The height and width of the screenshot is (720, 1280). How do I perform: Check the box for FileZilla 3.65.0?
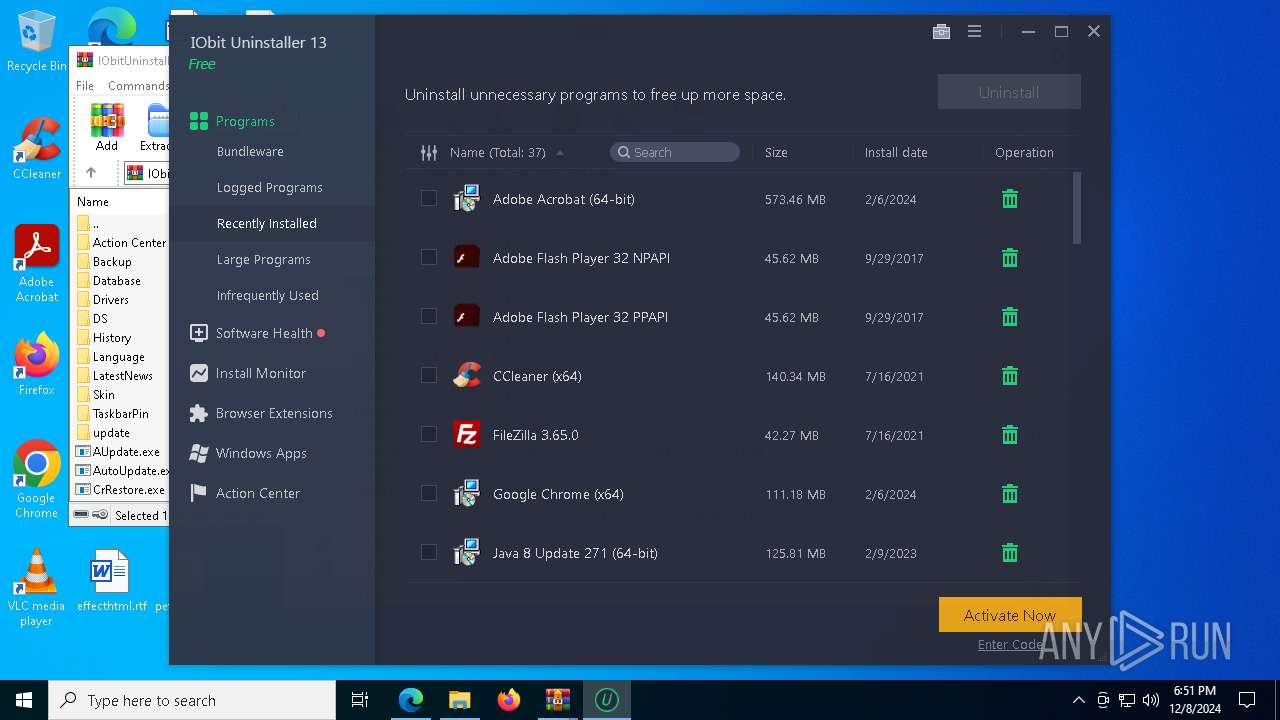429,435
